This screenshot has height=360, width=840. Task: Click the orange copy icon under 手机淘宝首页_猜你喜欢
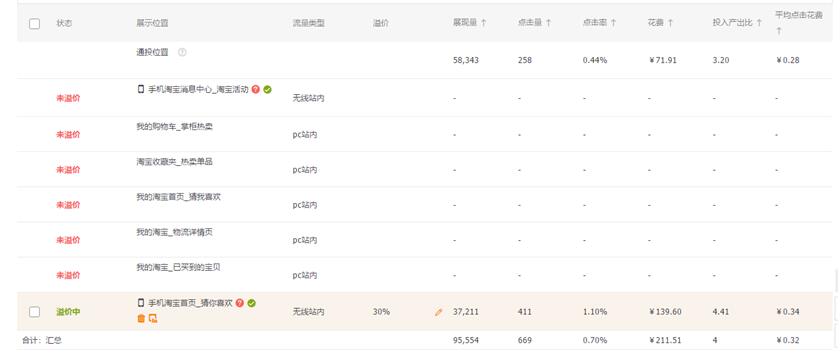(x=153, y=318)
